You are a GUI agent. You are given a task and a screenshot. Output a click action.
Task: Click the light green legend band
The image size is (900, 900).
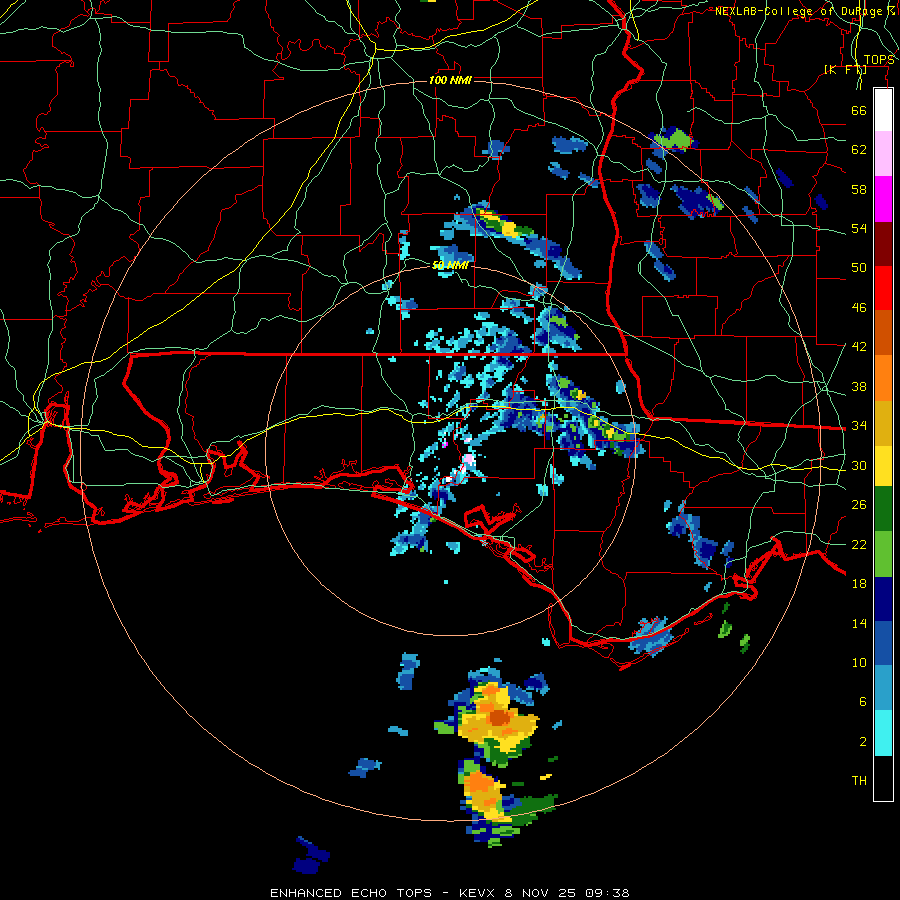pos(883,554)
